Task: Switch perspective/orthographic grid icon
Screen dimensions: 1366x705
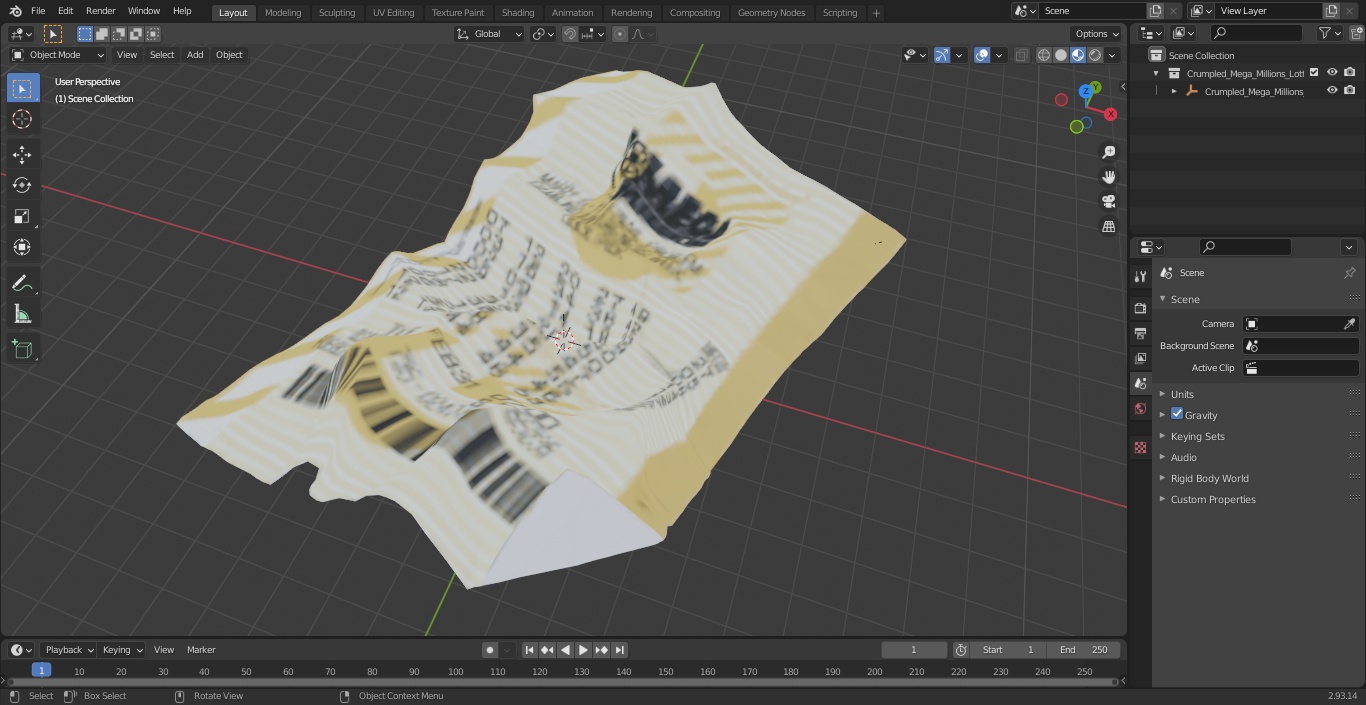Action: pyautogui.click(x=1108, y=227)
